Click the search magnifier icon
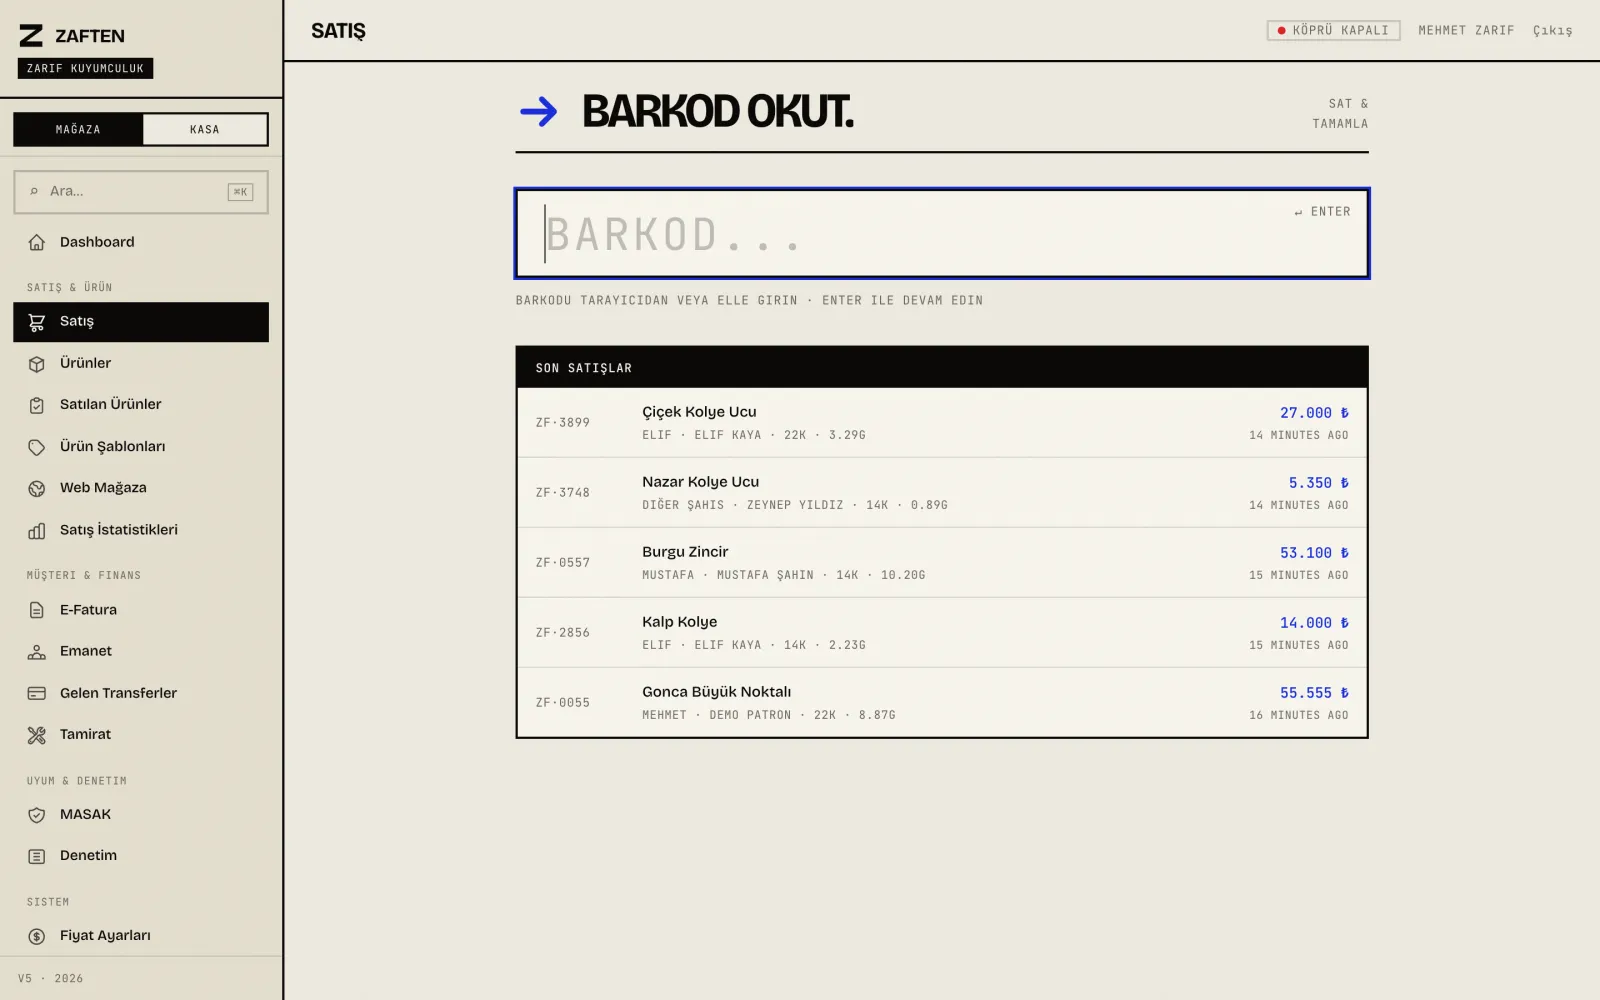This screenshot has height=1000, width=1600. click(x=34, y=191)
